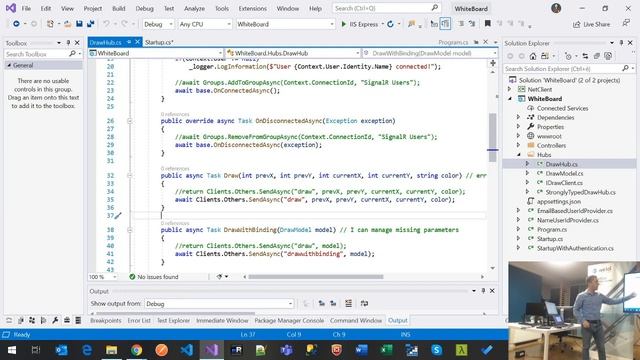Open Microsoft Teams from the taskbar

[287, 350]
